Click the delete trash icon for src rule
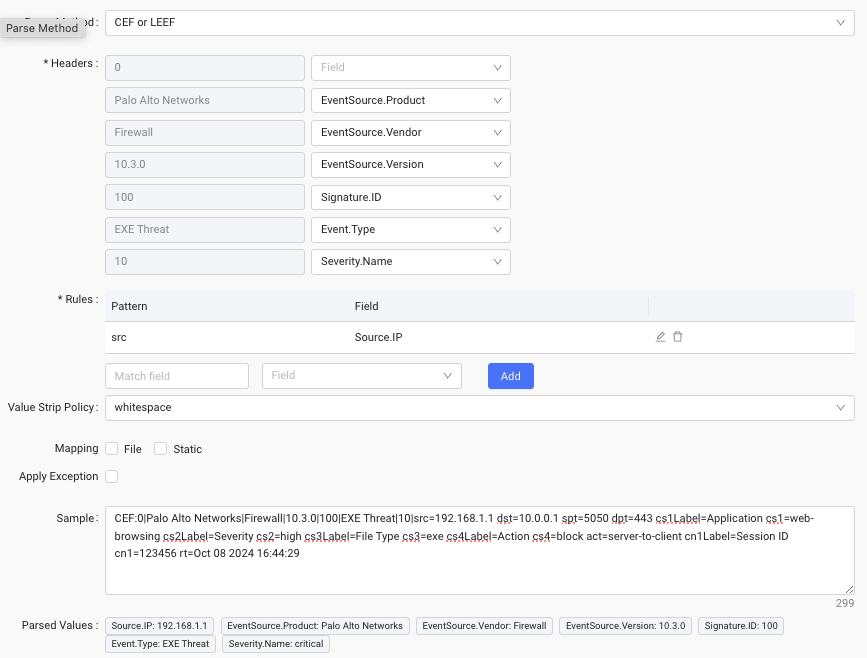 [x=678, y=337]
